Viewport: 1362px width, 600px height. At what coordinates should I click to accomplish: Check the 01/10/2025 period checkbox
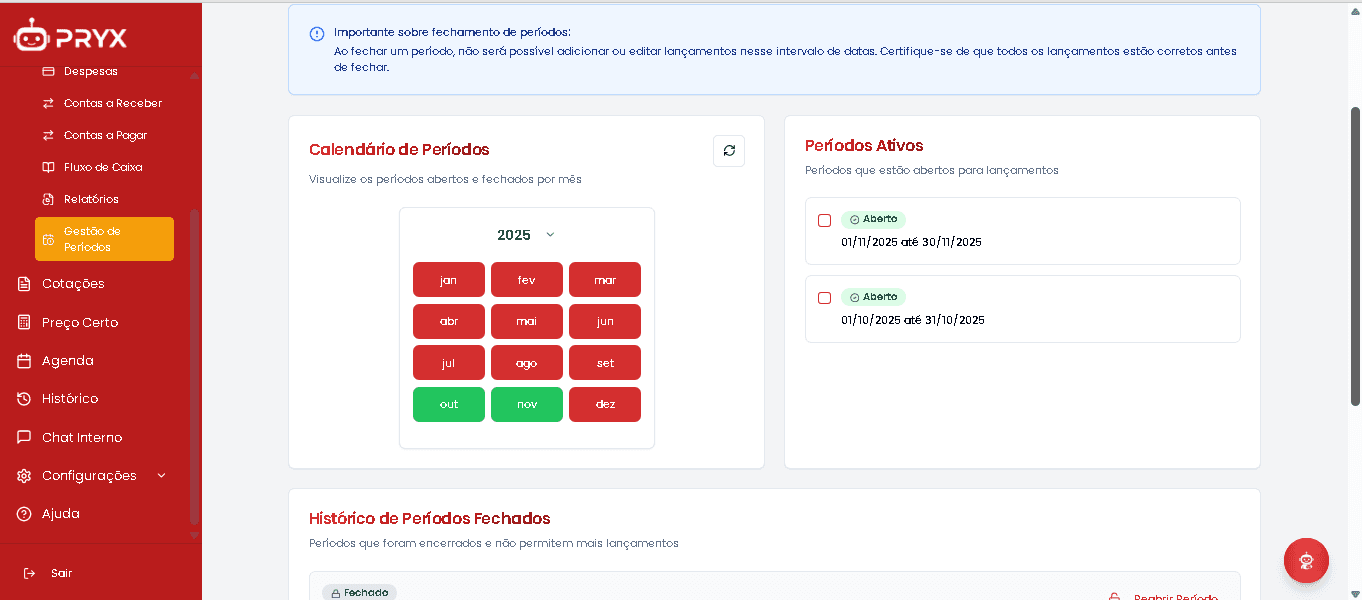click(x=824, y=297)
